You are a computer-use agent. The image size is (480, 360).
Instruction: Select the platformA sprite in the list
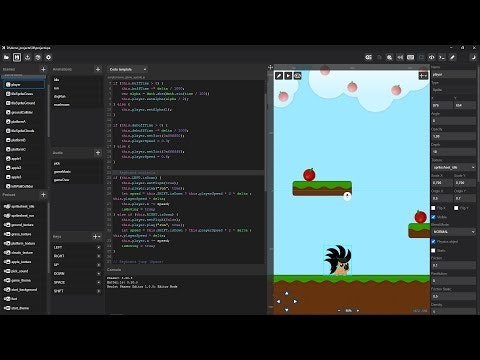click(x=24, y=122)
